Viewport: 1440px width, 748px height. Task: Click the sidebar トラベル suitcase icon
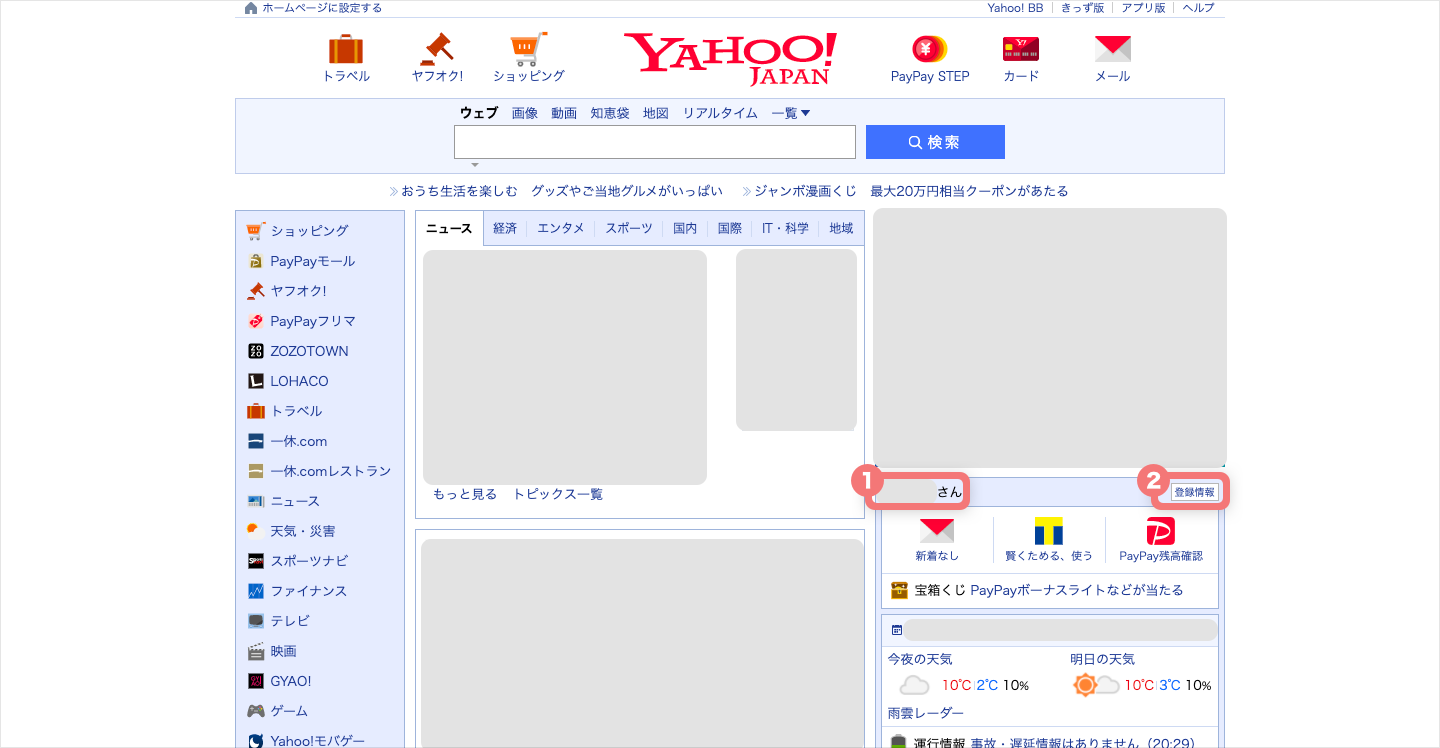coord(256,411)
